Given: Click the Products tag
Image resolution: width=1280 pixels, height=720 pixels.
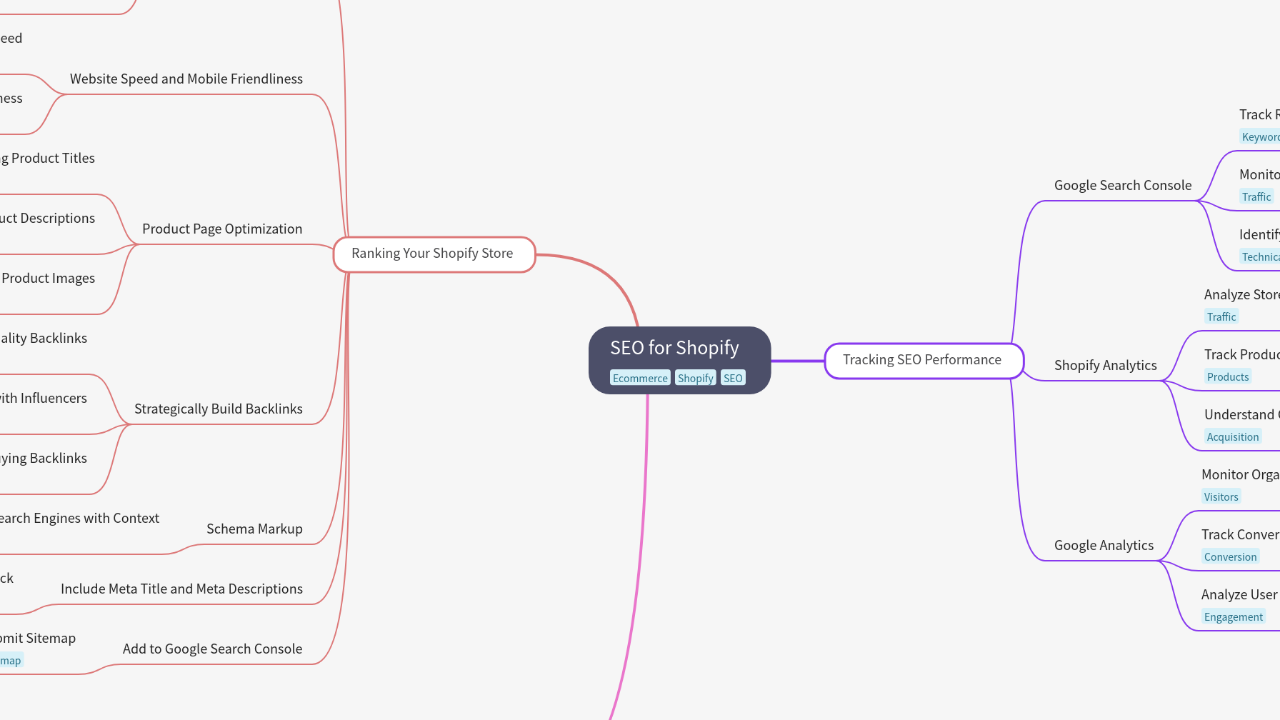Looking at the screenshot, I should [1228, 377].
